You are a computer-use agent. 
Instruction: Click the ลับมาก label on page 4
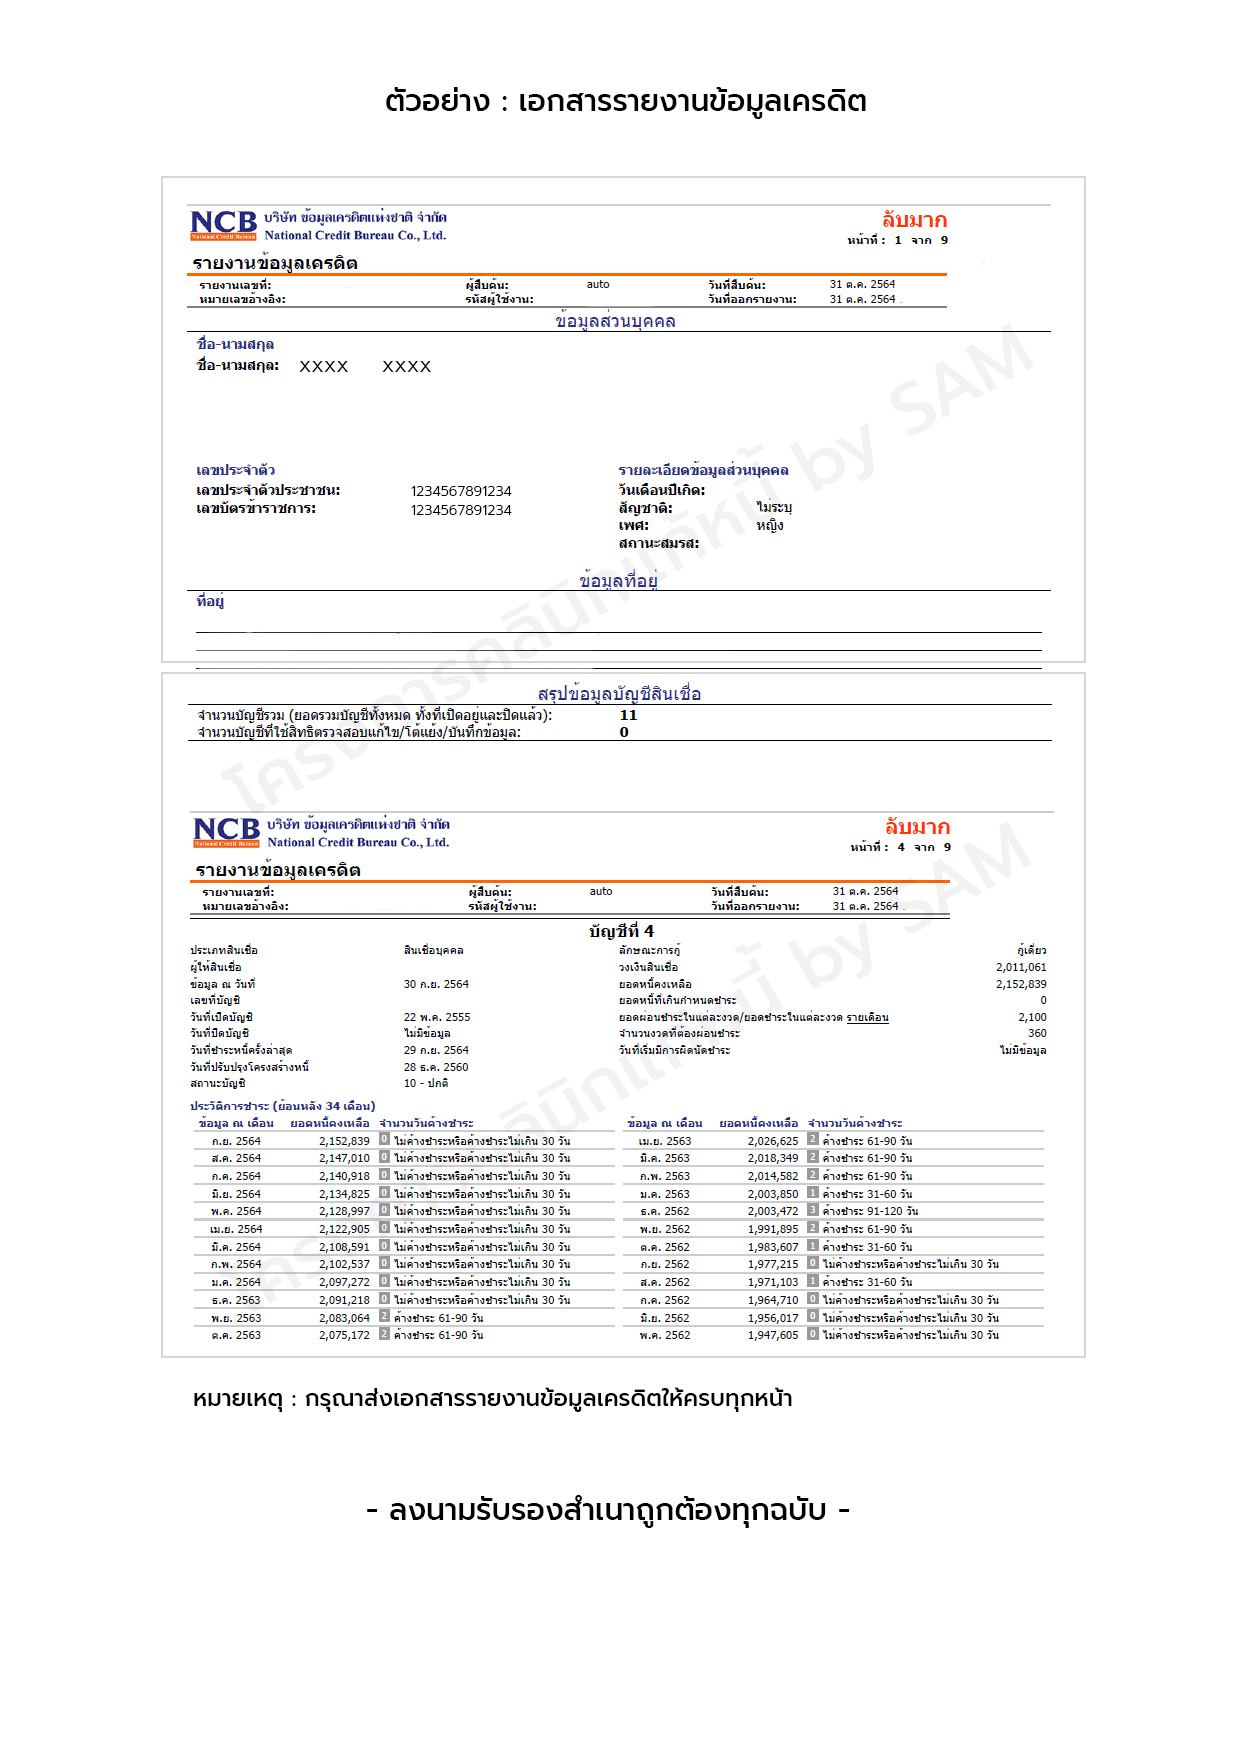pos(917,827)
